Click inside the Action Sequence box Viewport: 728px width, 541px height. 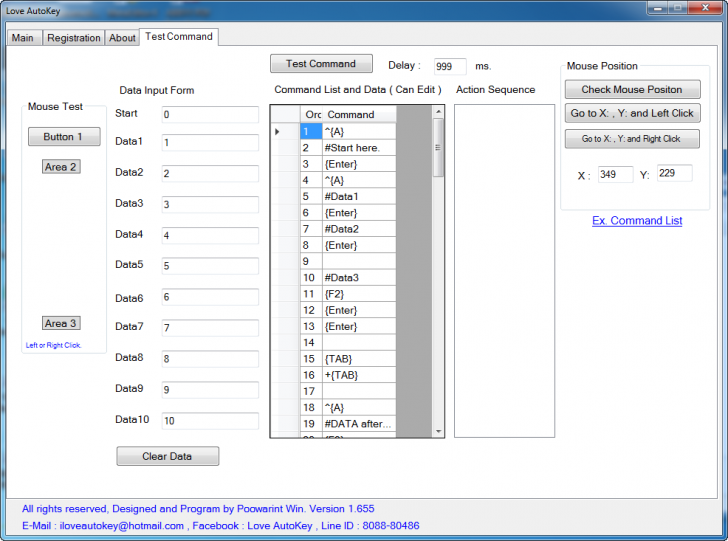click(504, 271)
